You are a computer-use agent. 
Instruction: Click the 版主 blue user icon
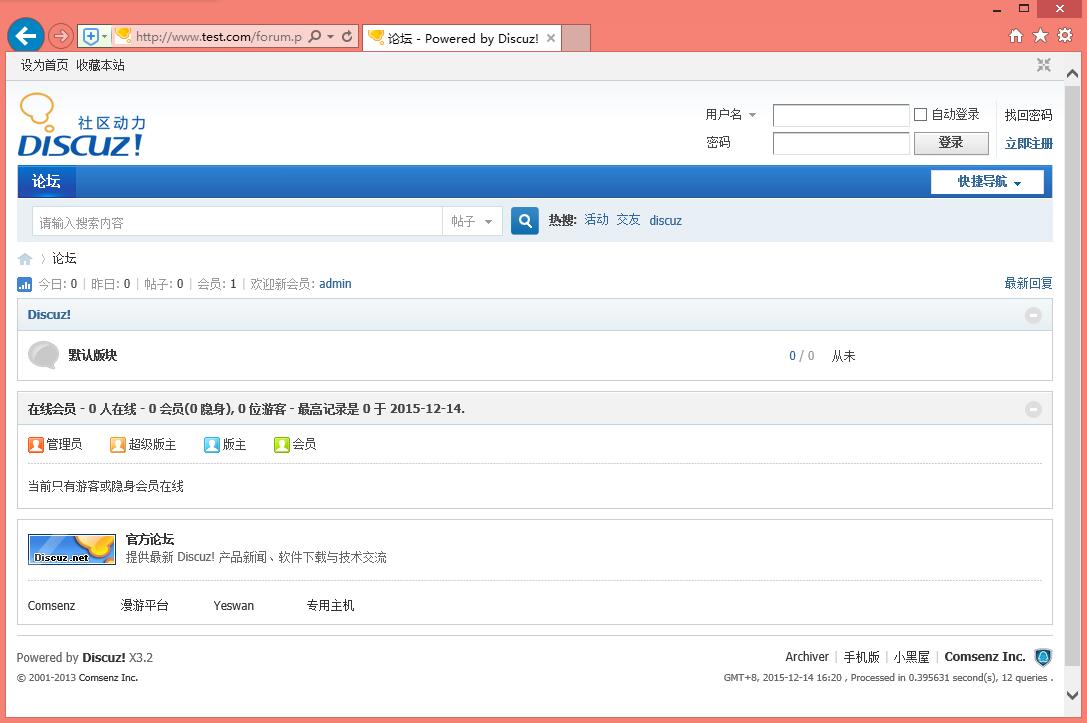pyautogui.click(x=211, y=444)
